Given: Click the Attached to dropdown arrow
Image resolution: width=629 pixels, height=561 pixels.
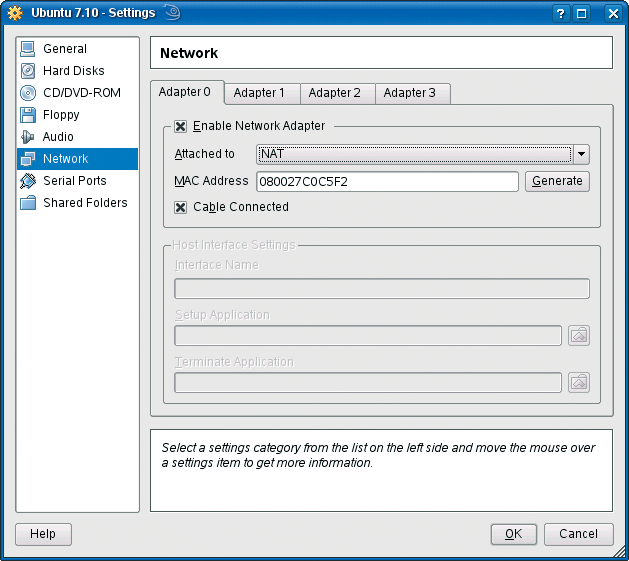Looking at the screenshot, I should pyautogui.click(x=581, y=154).
